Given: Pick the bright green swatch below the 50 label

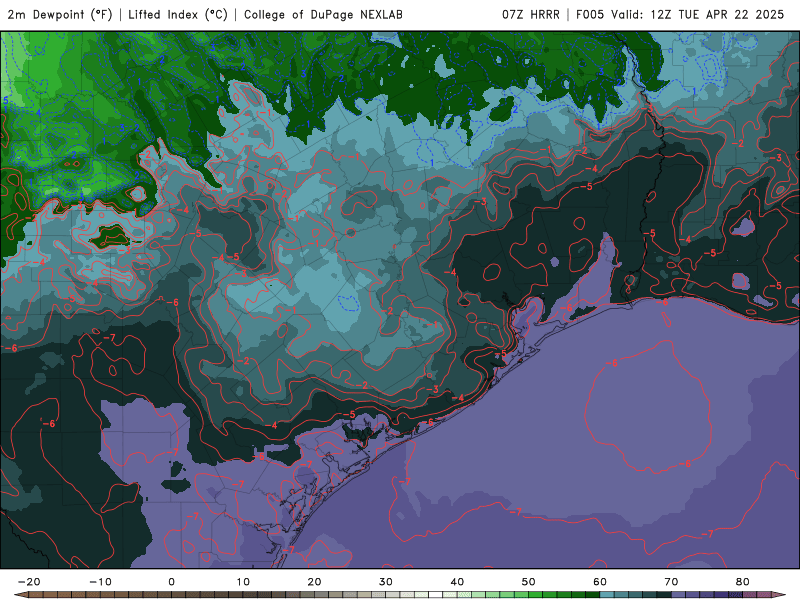Looking at the screenshot, I should [x=536, y=595].
